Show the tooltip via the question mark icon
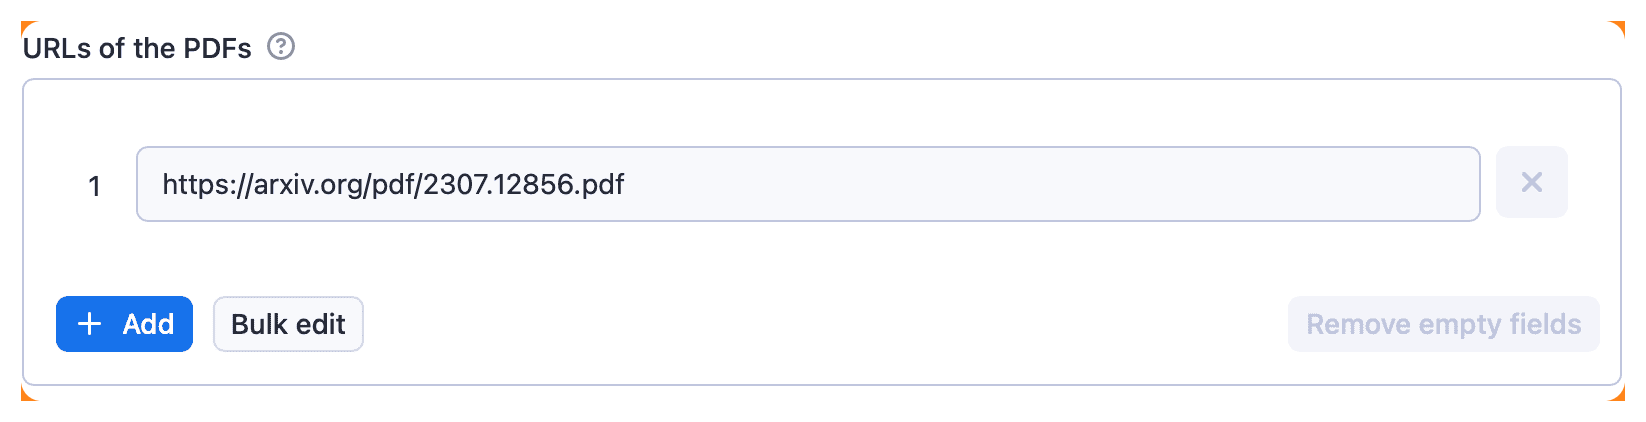The height and width of the screenshot is (422, 1646). tap(281, 47)
